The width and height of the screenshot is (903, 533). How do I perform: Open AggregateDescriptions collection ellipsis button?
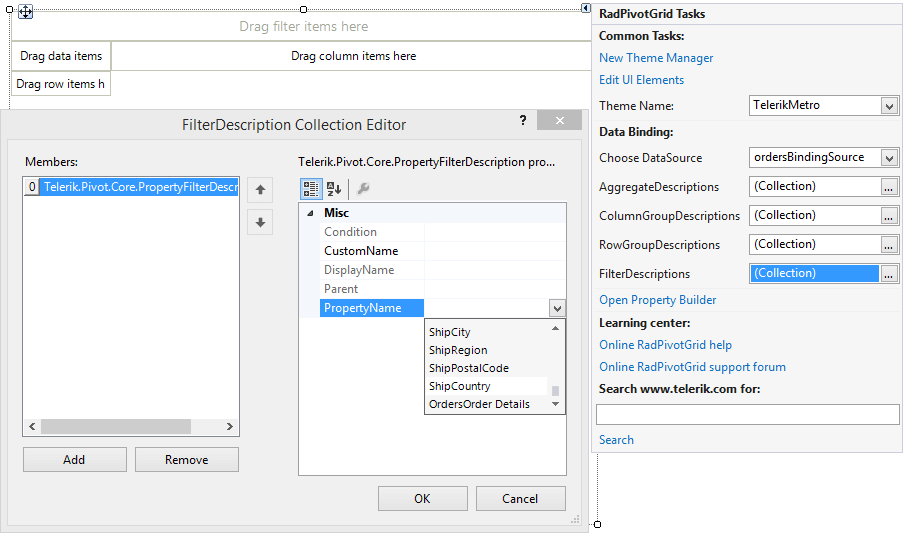pyautogui.click(x=889, y=187)
